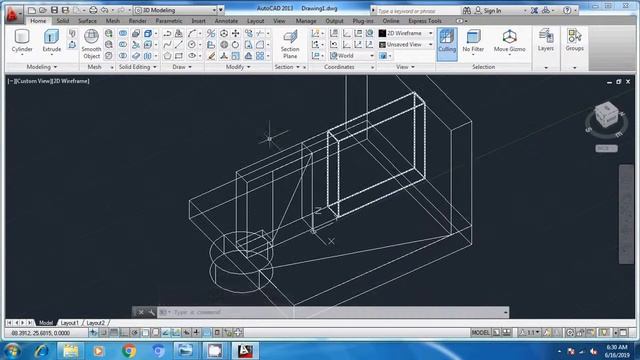Click Open file in Quick Access toolbar
The height and width of the screenshot is (360, 640).
click(42, 10)
